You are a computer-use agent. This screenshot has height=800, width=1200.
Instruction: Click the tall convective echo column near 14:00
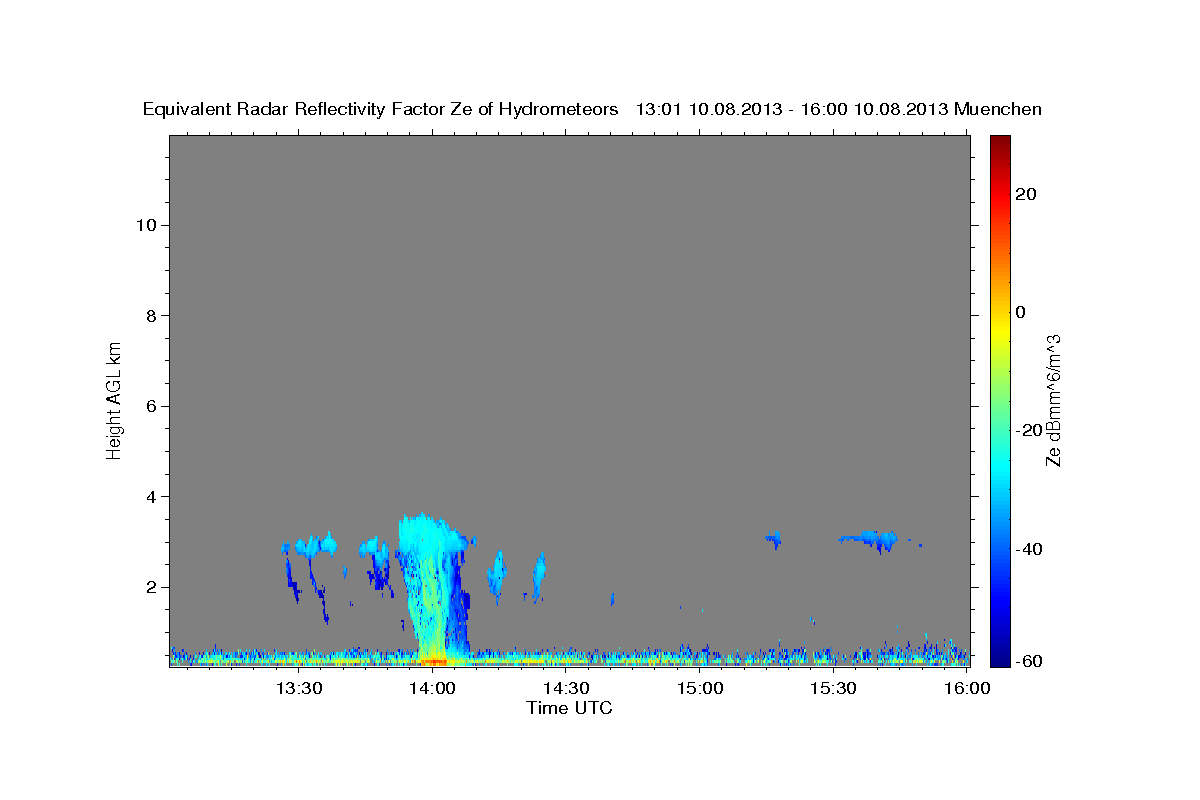[431, 585]
